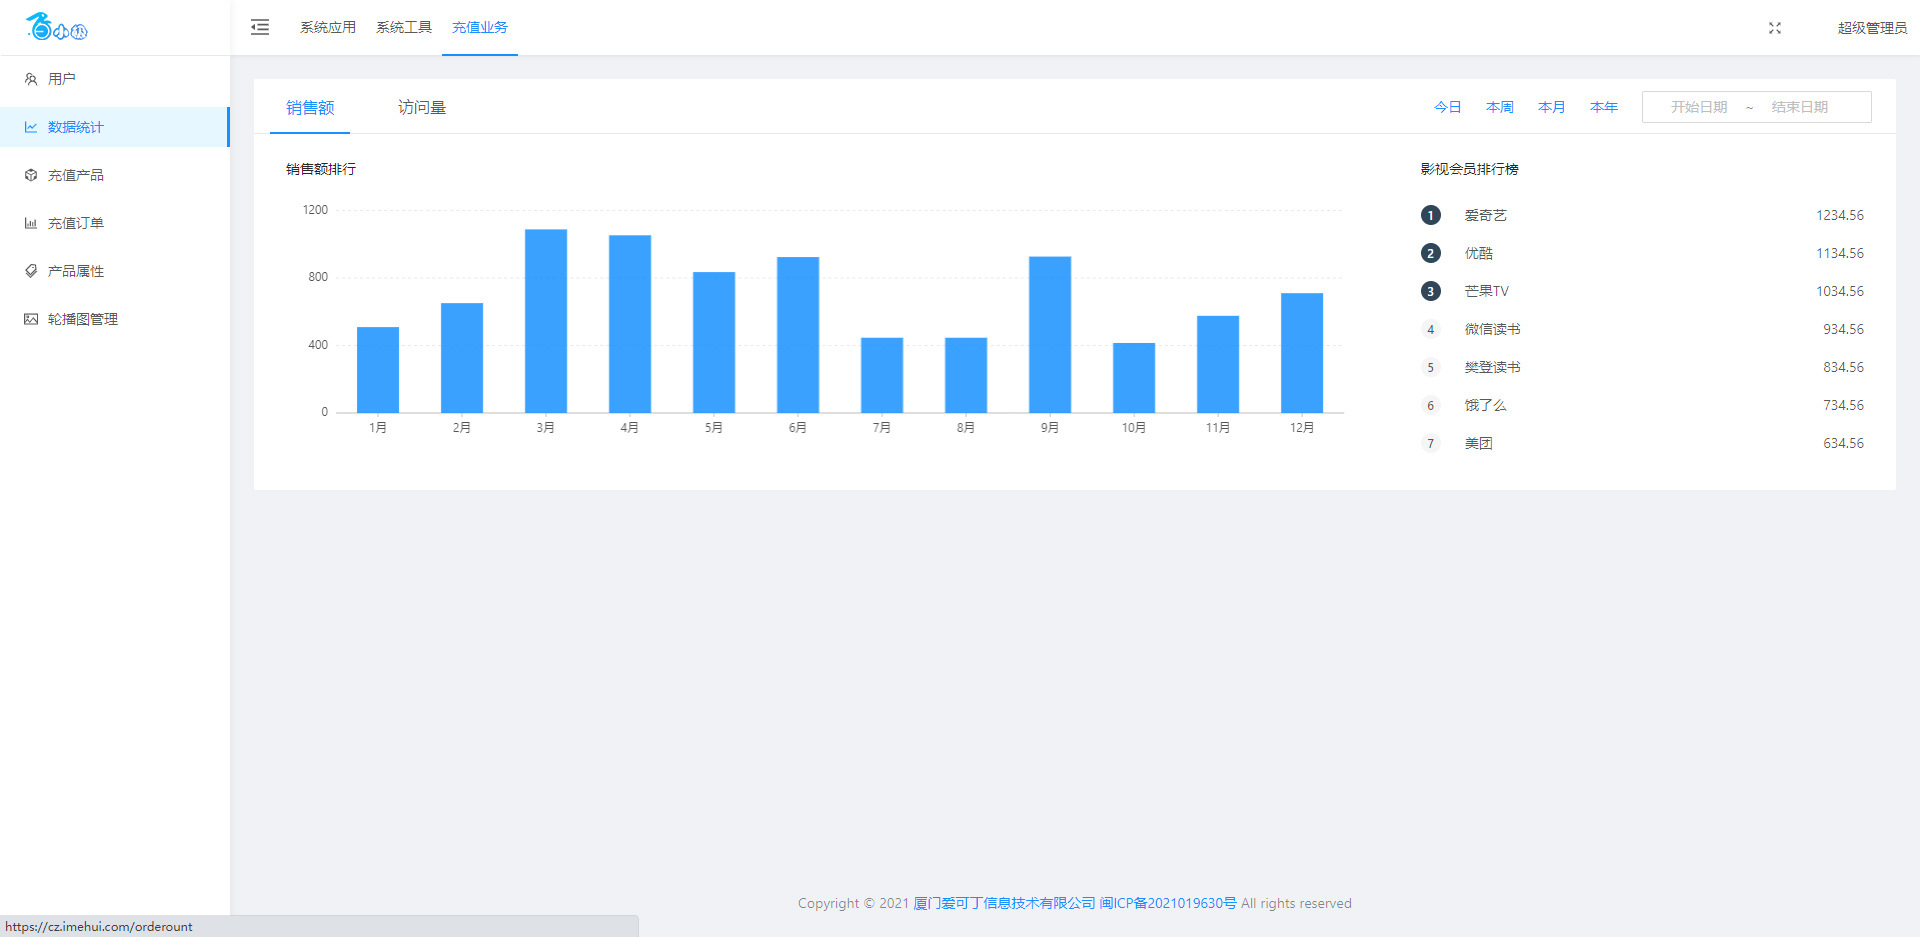Viewport: 1920px width, 937px height.
Task: Select 充值业务 top menu
Action: click(x=480, y=27)
